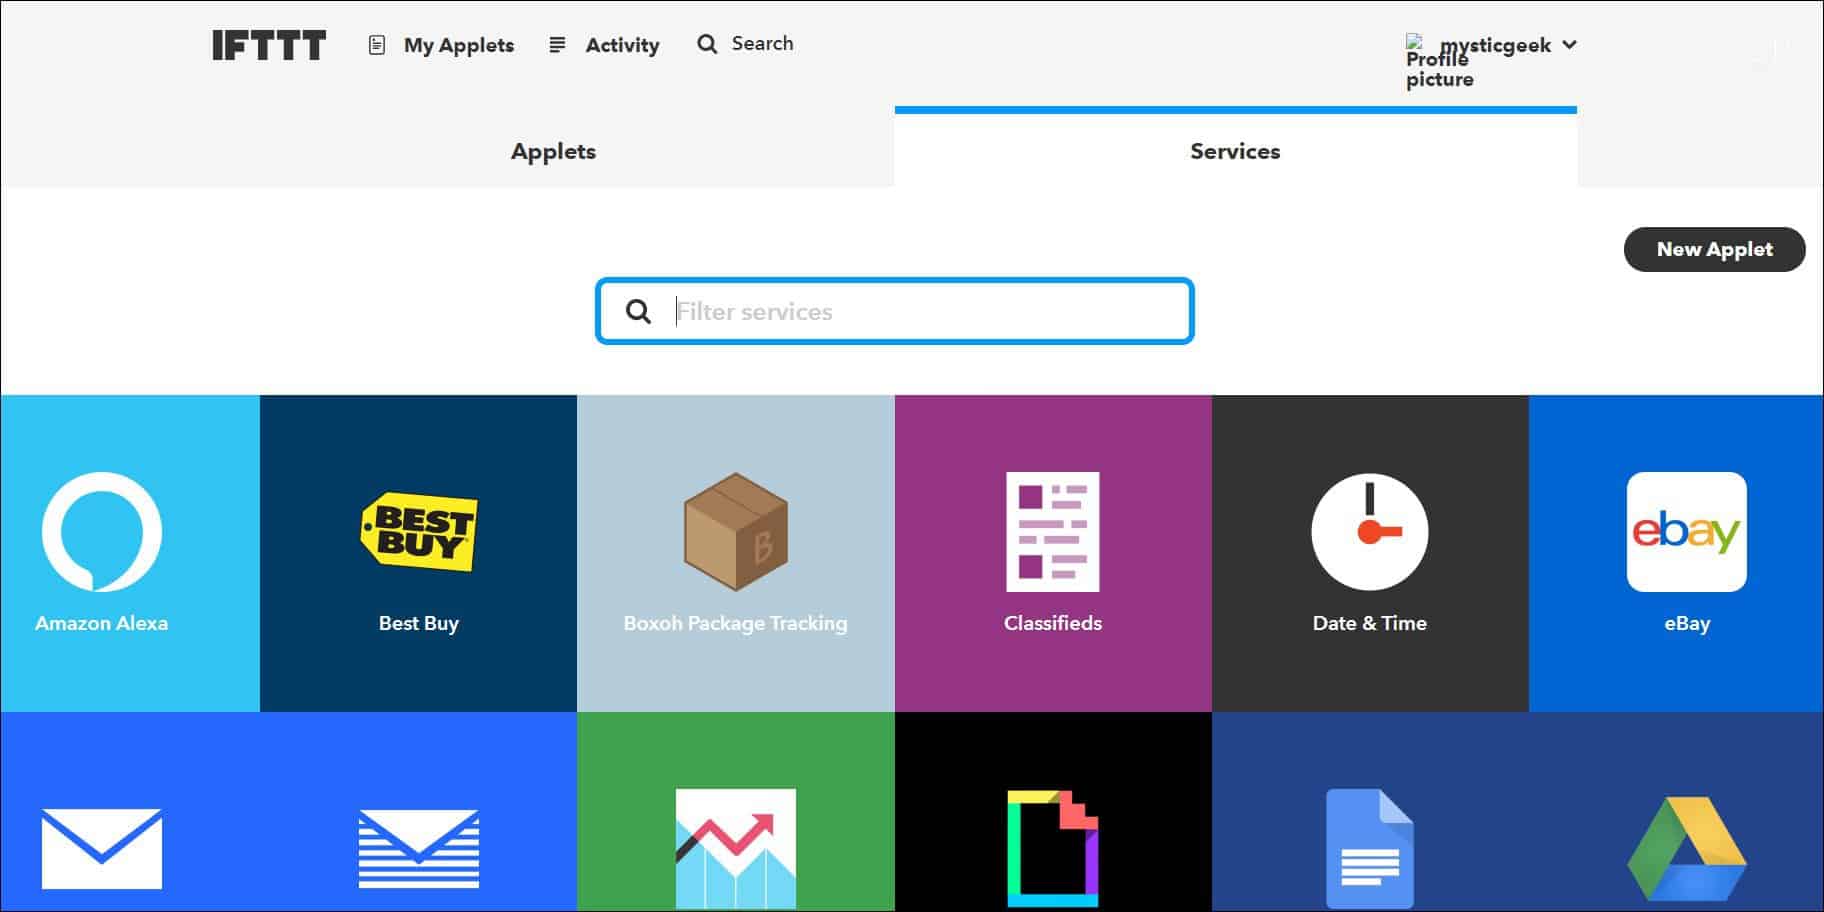Click the Classifieds label
The width and height of the screenshot is (1824, 912).
click(x=1053, y=623)
